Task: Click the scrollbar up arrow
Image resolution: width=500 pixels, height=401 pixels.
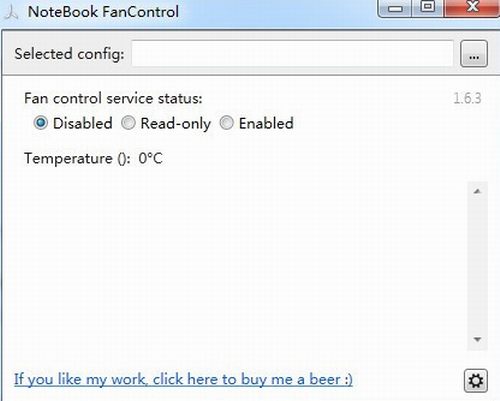Action: [477, 191]
